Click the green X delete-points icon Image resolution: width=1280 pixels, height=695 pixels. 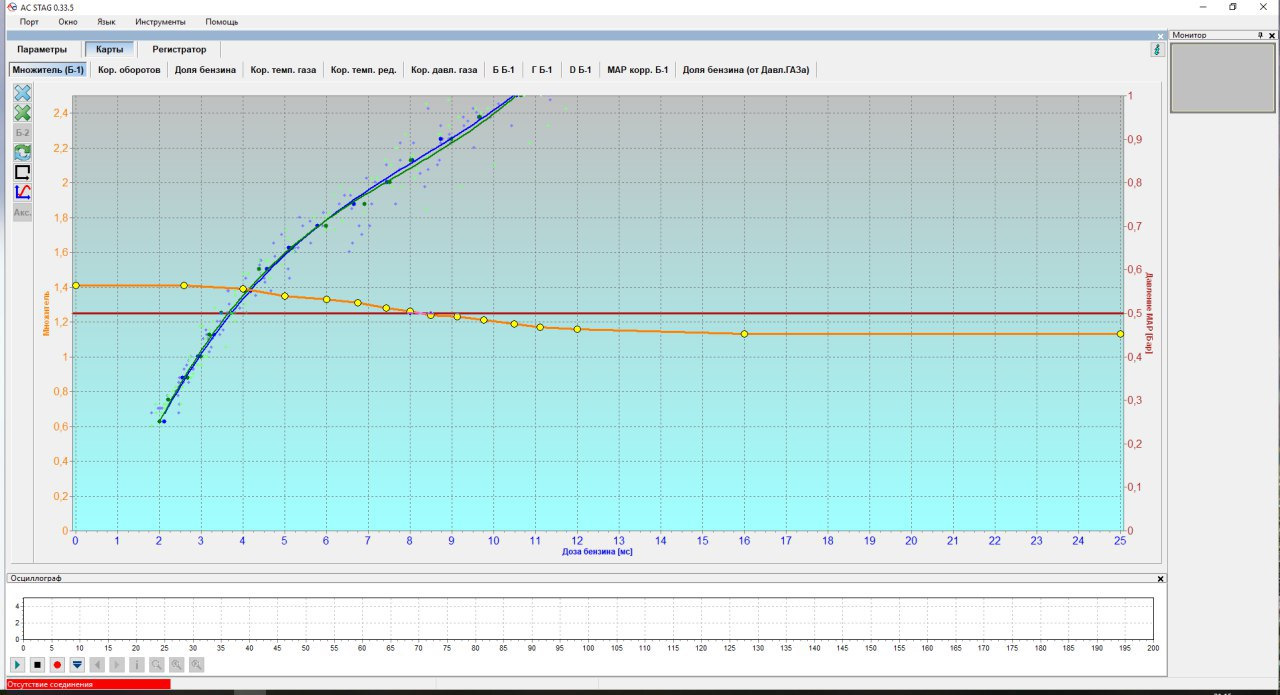[22, 112]
